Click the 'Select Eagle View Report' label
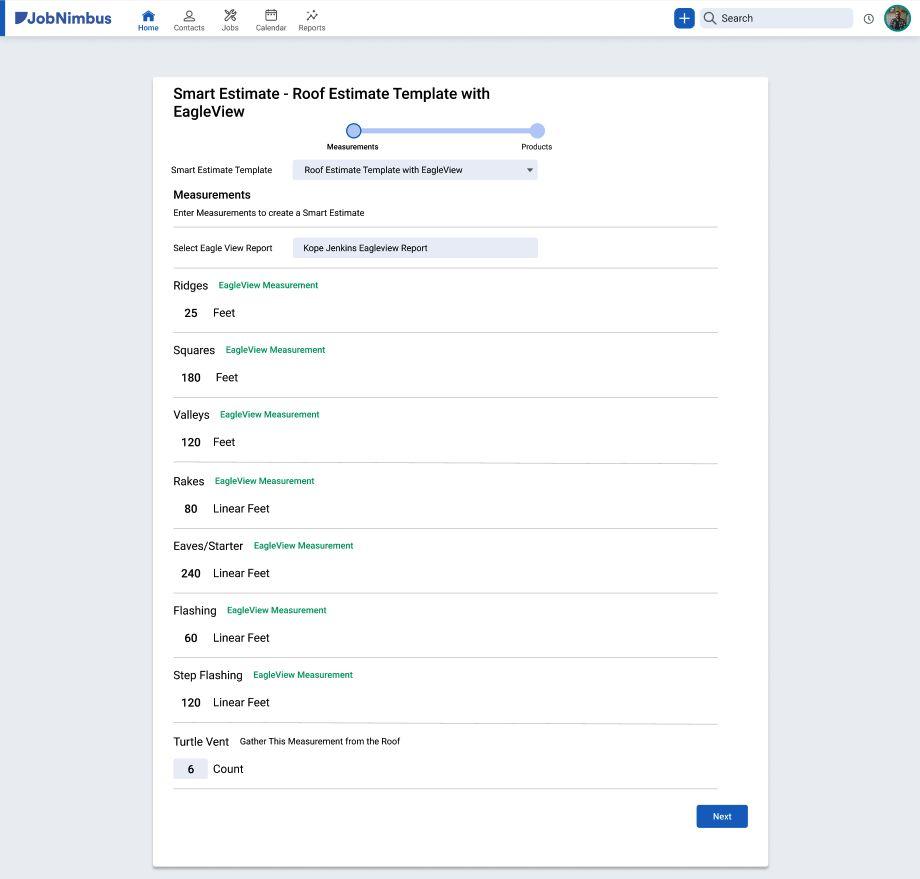Screen dimensions: 920x879 tap(222, 248)
